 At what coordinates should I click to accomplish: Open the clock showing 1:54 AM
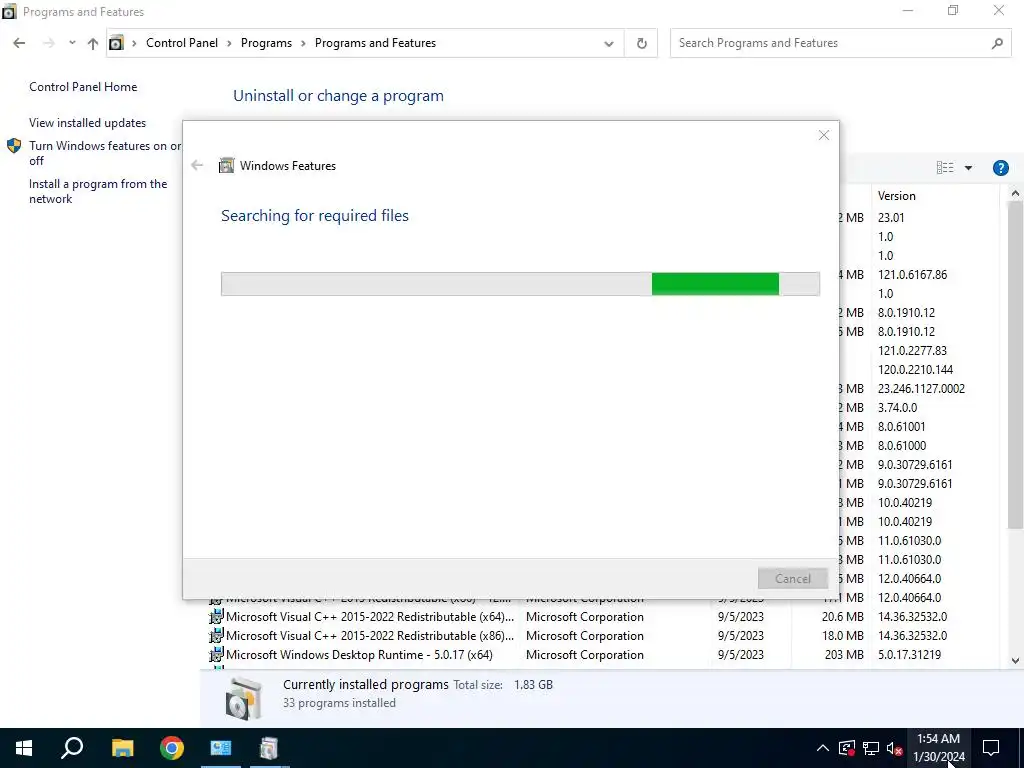938,748
